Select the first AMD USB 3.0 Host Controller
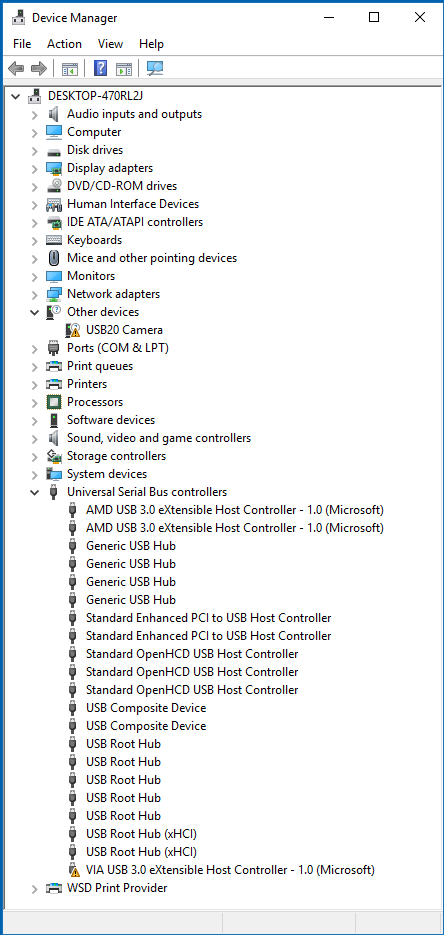Viewport: 444px width, 935px height. [235, 510]
